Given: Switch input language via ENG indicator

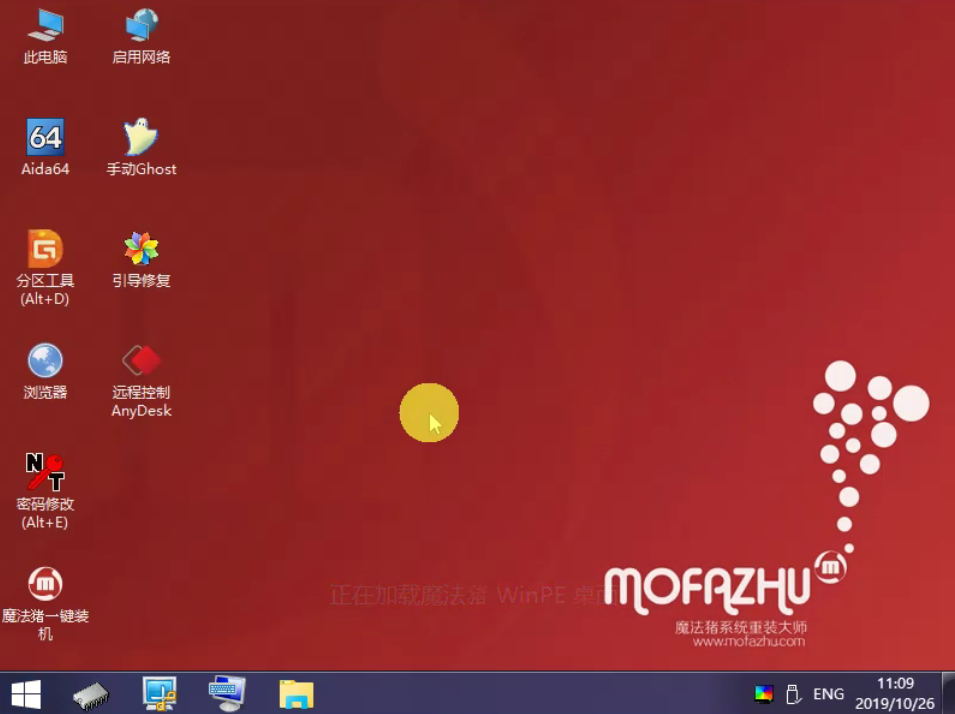Looking at the screenshot, I should (828, 694).
